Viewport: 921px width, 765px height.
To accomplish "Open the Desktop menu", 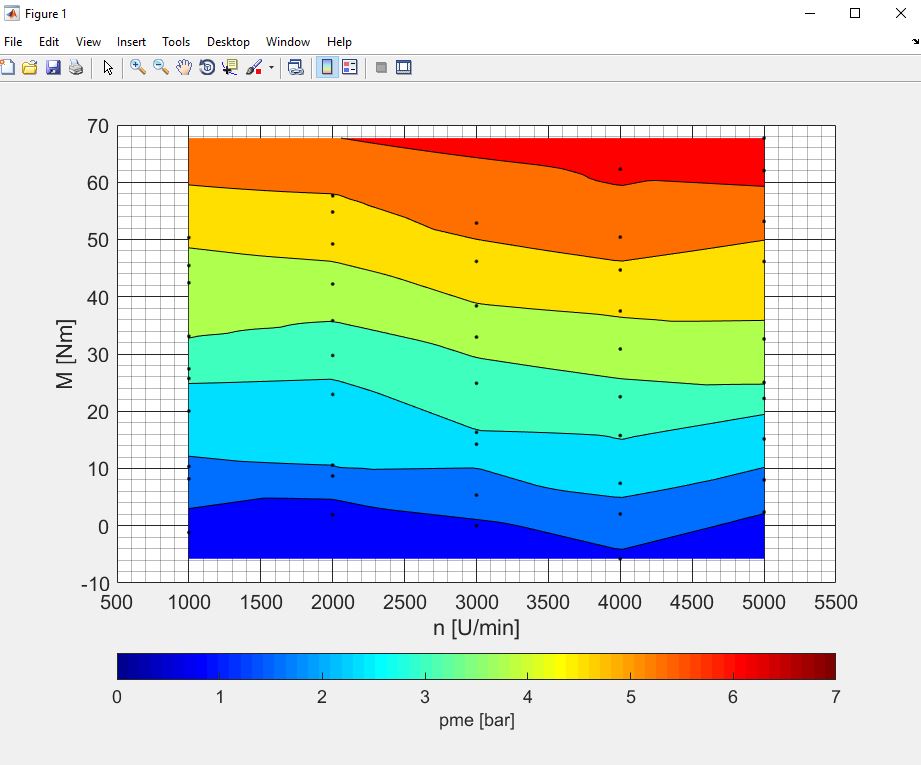I will click(228, 42).
